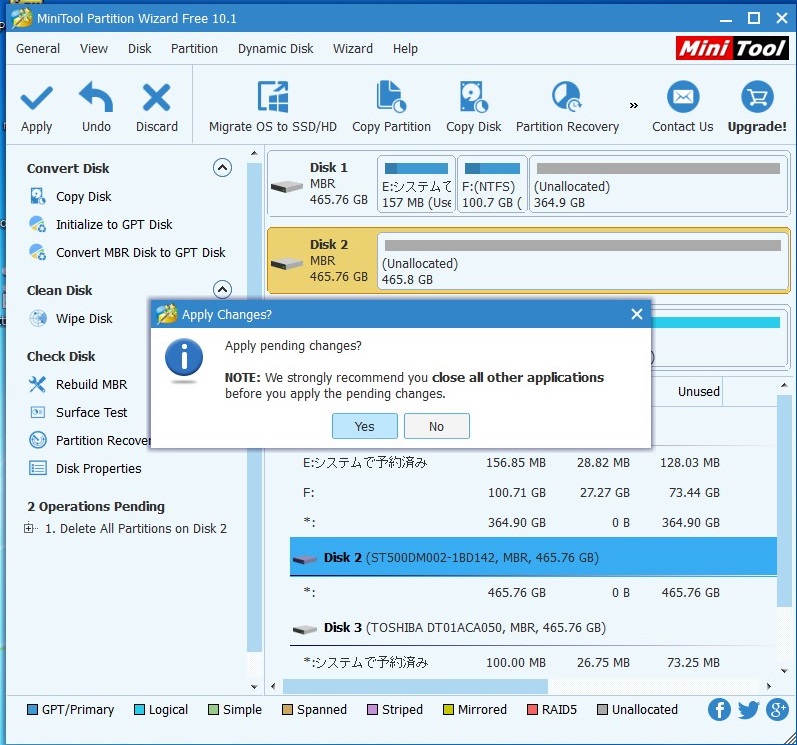This screenshot has height=745, width=797.
Task: Decline with the No button
Action: (x=436, y=426)
